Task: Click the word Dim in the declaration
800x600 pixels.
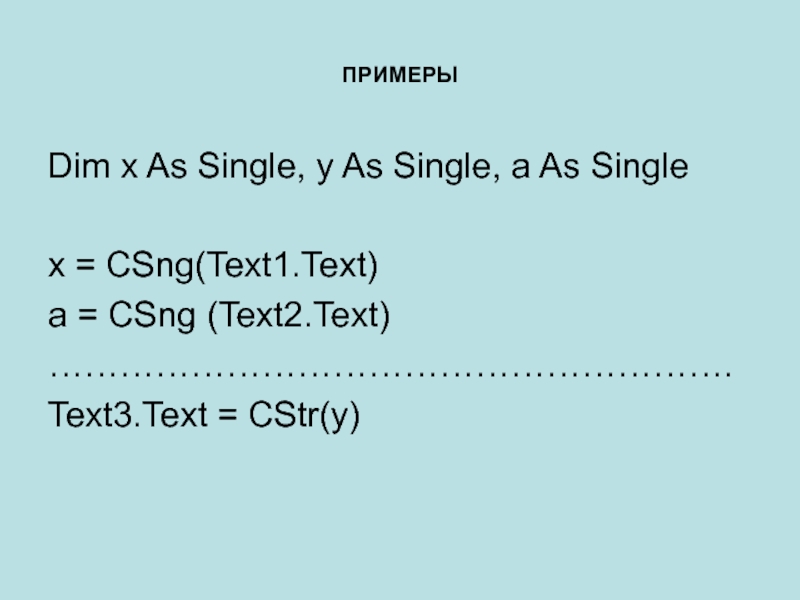Action: [80, 165]
